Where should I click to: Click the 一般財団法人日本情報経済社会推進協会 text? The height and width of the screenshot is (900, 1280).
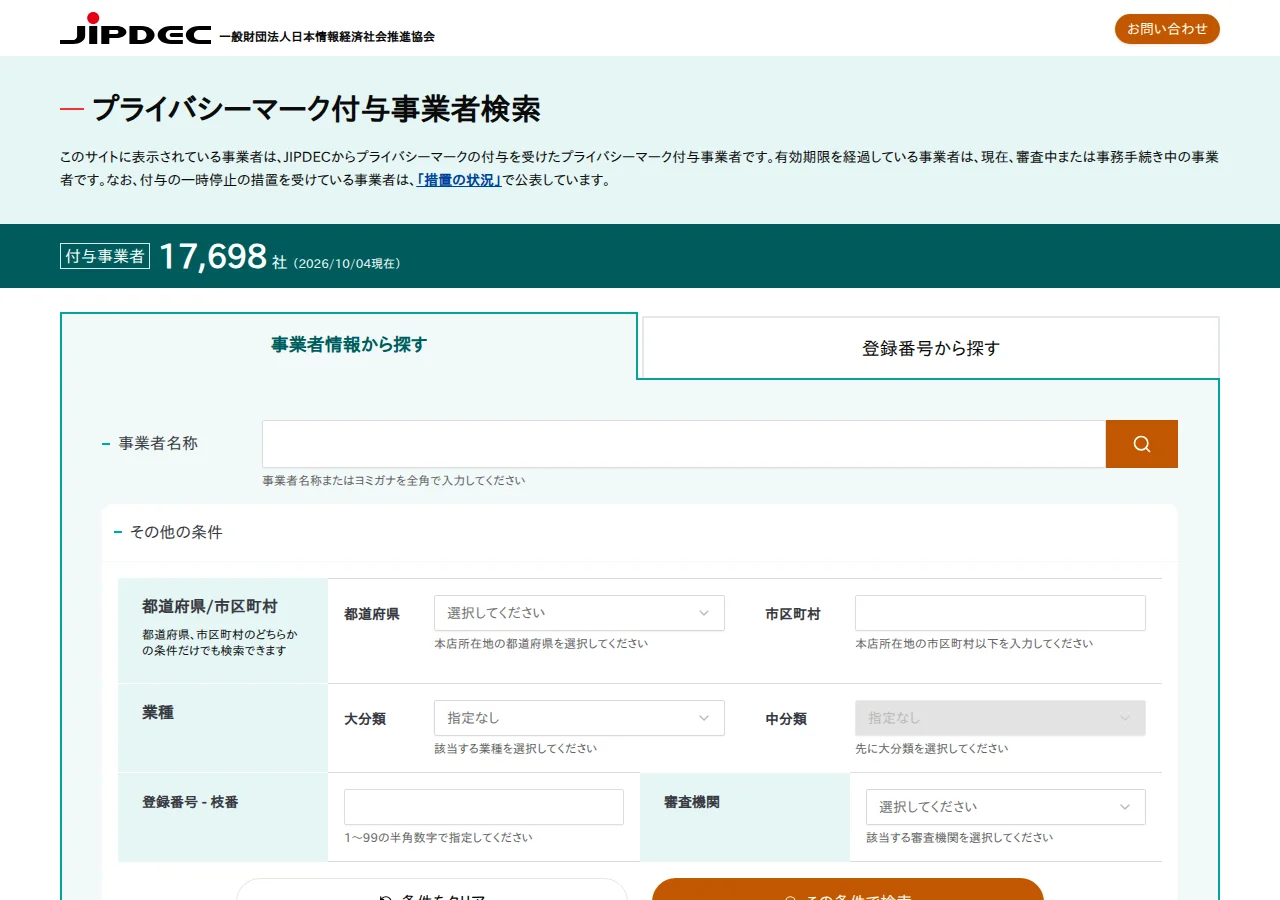[327, 36]
